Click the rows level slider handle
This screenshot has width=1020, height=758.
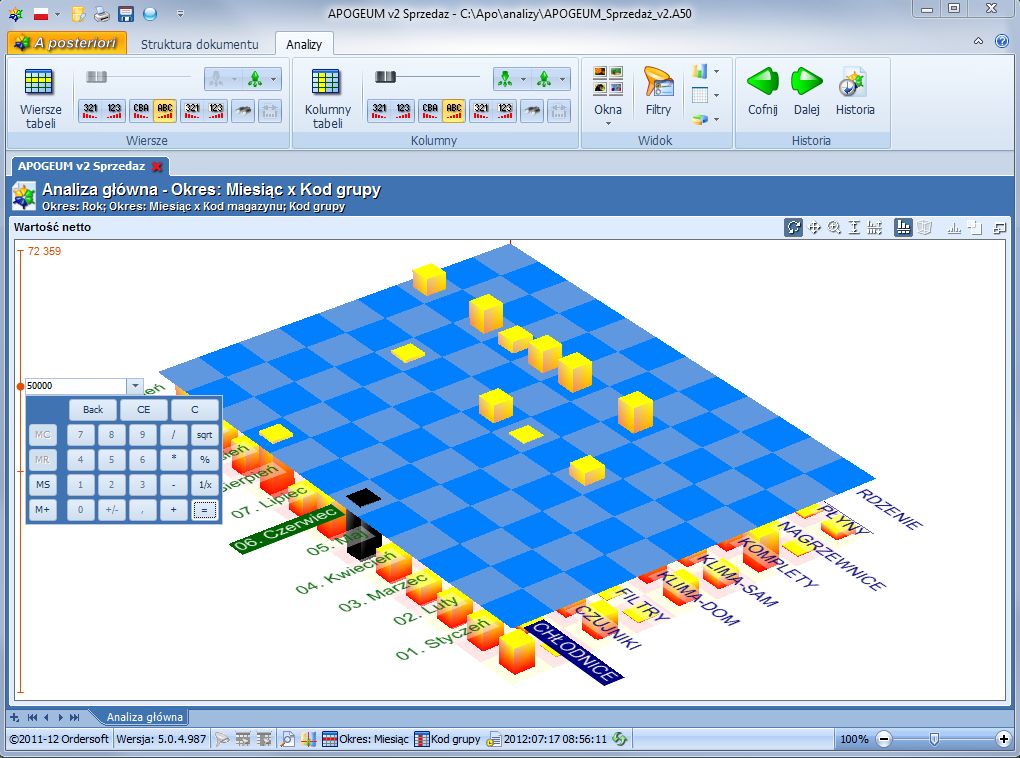96,77
